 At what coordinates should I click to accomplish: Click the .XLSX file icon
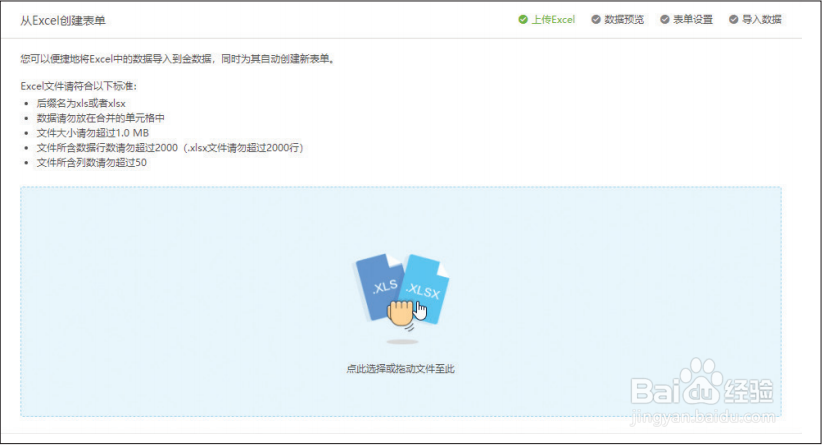point(425,288)
